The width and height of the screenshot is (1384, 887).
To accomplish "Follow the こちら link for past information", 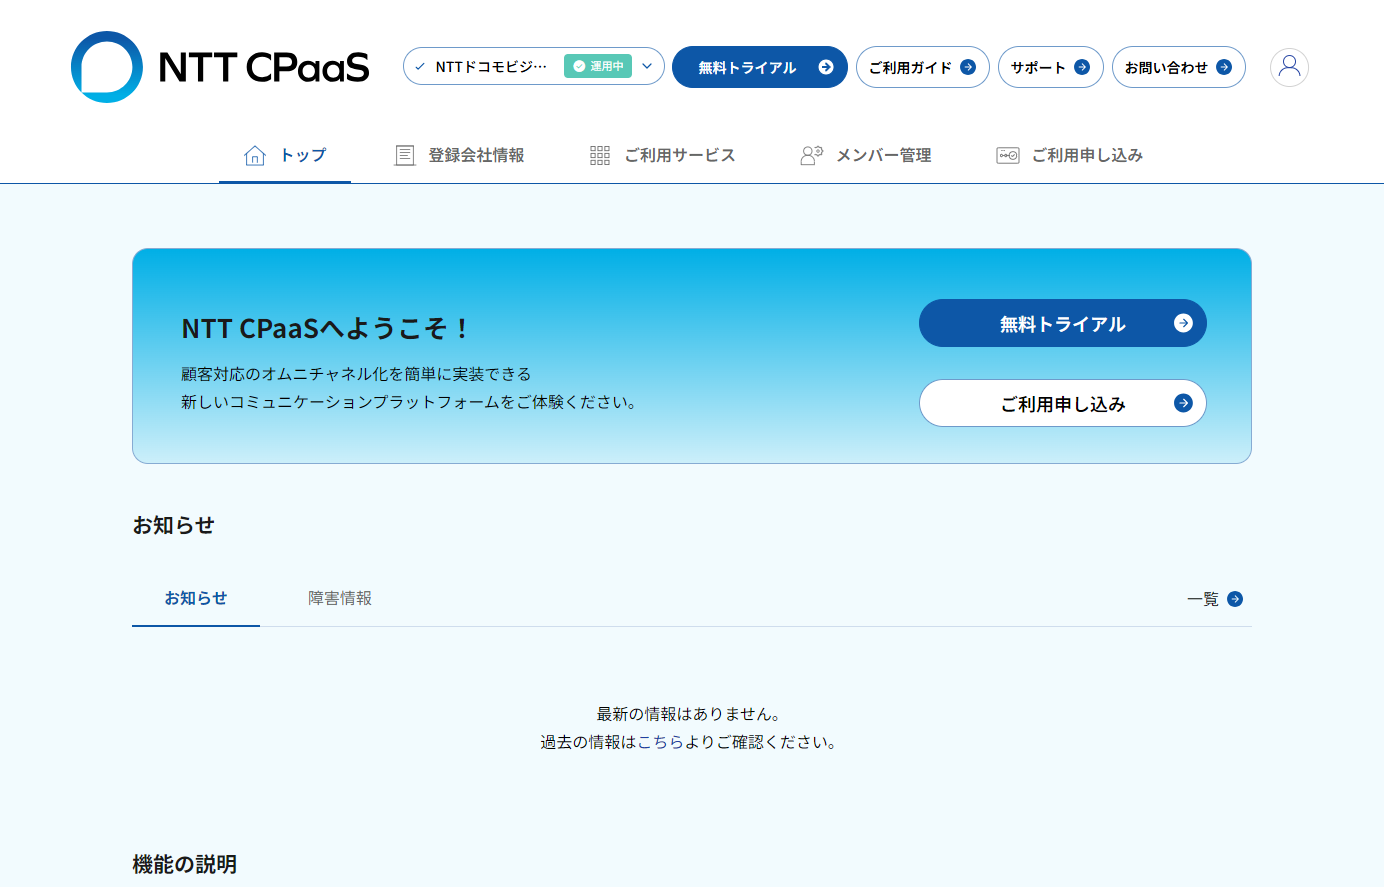I will [x=661, y=742].
